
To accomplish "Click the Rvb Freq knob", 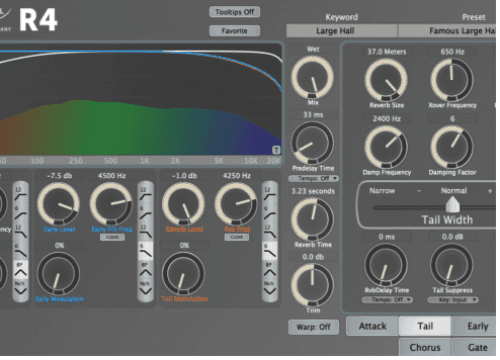I will point(236,204).
